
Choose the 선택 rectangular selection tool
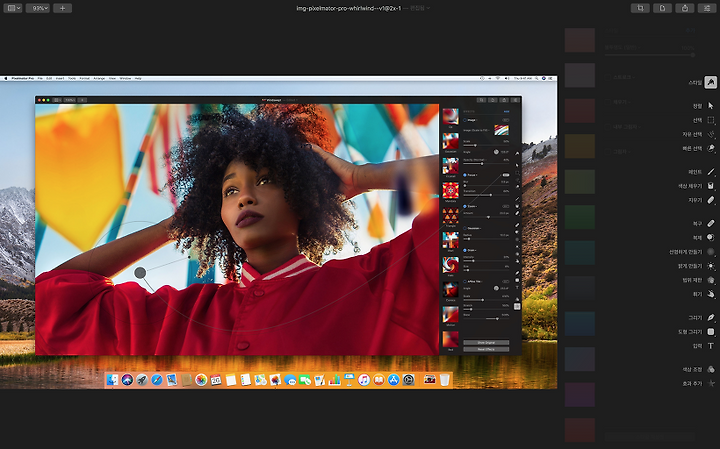click(x=711, y=120)
